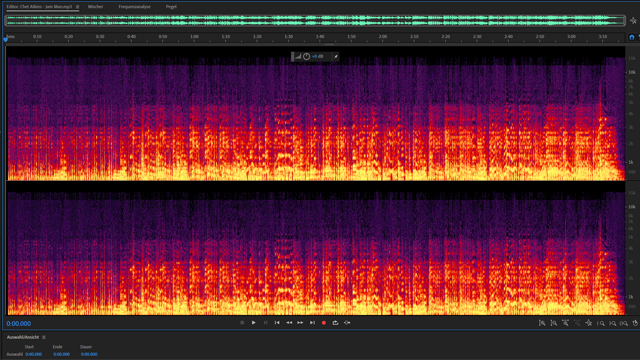Click the red Record button
This screenshot has height=360, width=640.
point(324,323)
